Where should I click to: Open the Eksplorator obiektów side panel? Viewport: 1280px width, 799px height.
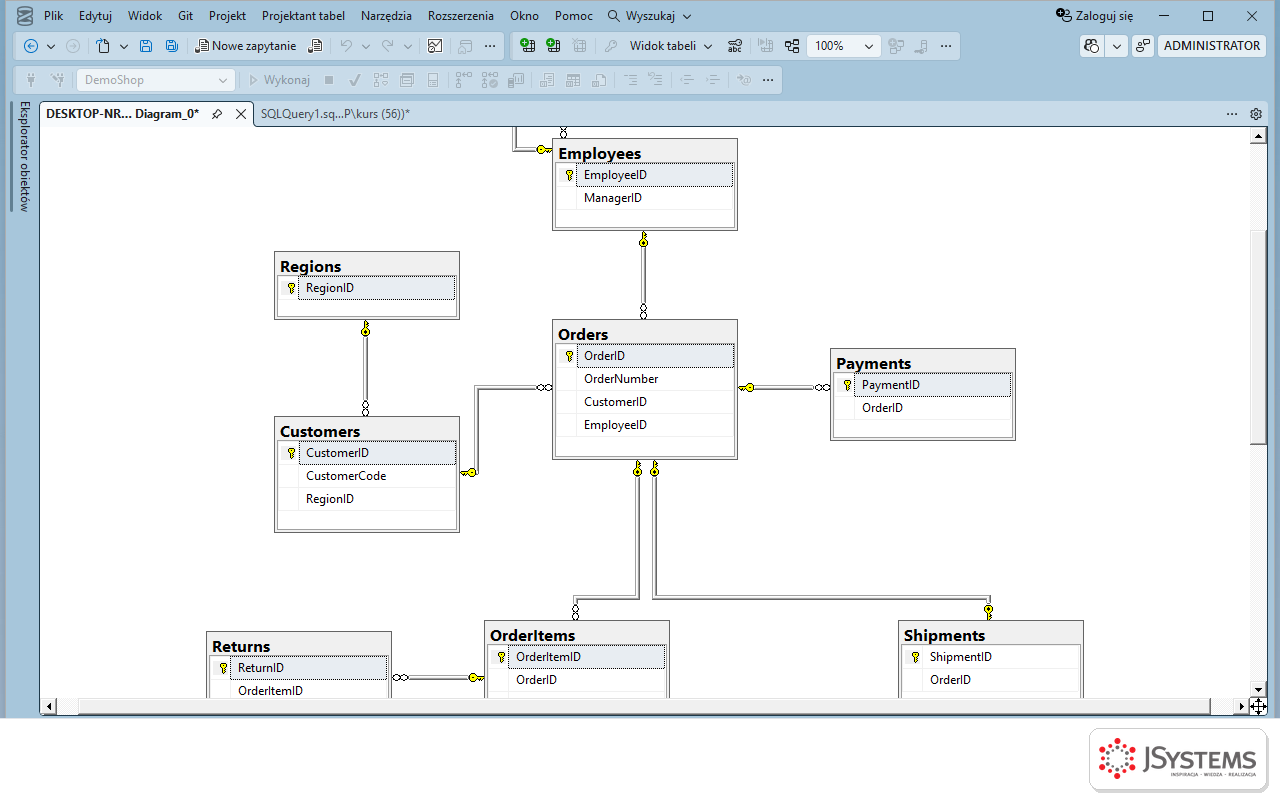tap(25, 156)
